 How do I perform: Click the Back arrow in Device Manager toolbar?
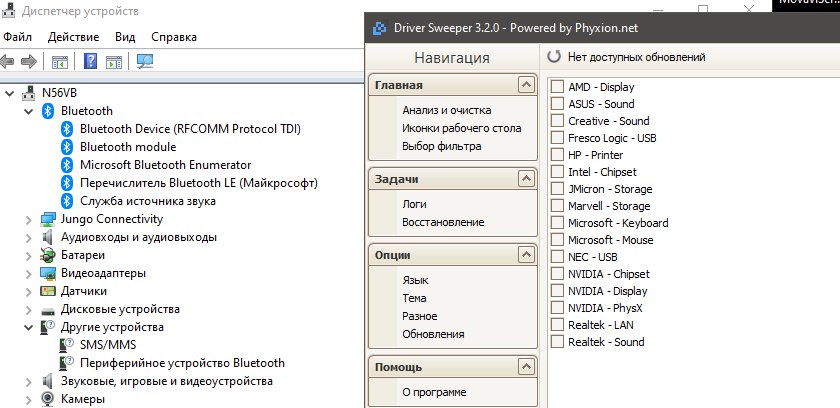(x=7, y=62)
